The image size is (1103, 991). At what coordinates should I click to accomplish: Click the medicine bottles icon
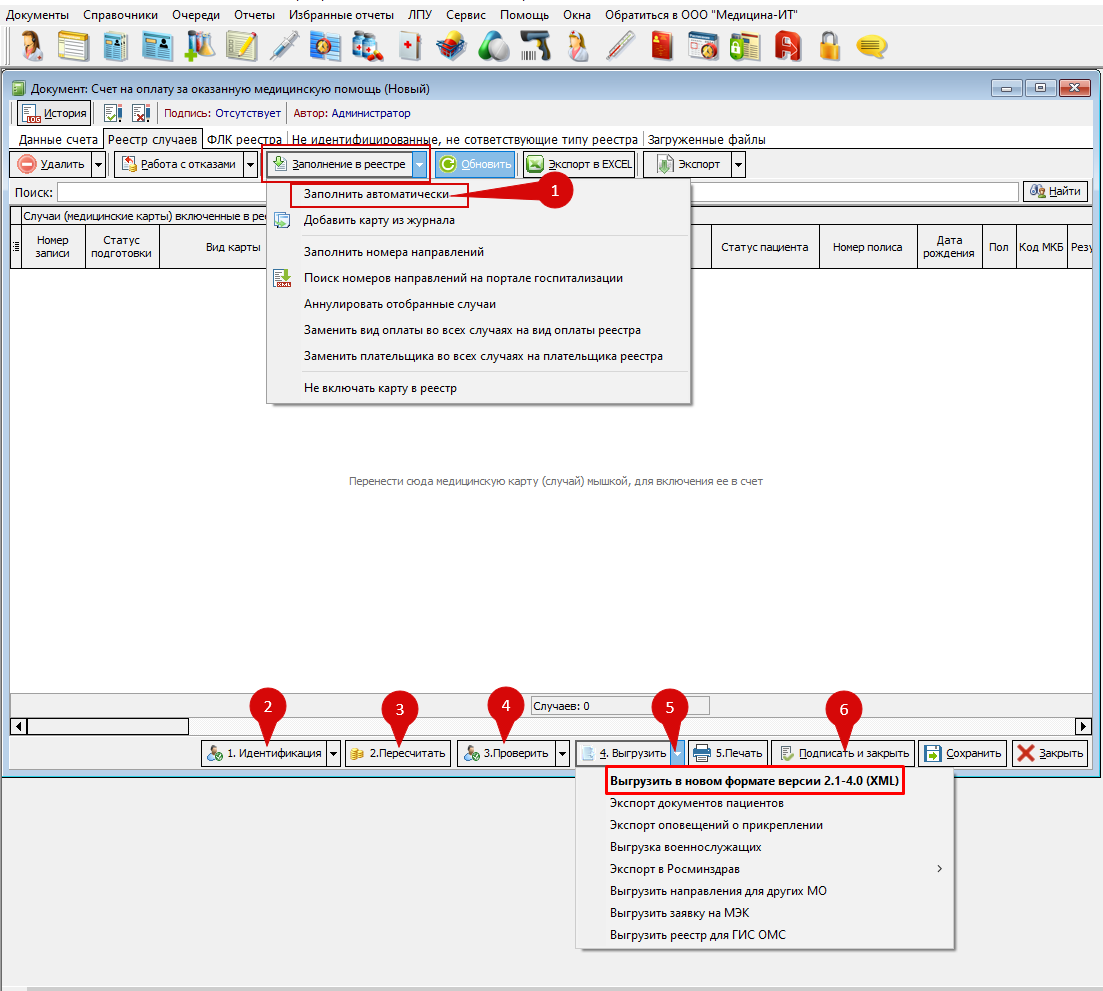click(x=367, y=46)
